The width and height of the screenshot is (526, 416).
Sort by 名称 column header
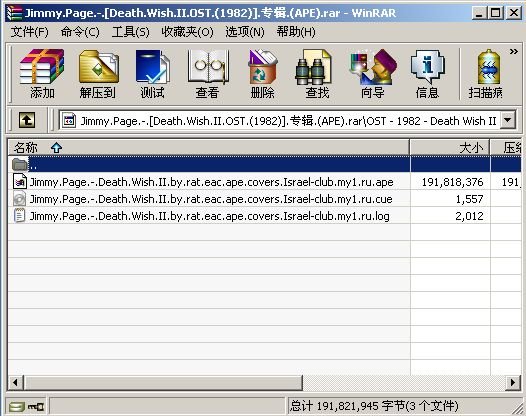click(x=208, y=148)
